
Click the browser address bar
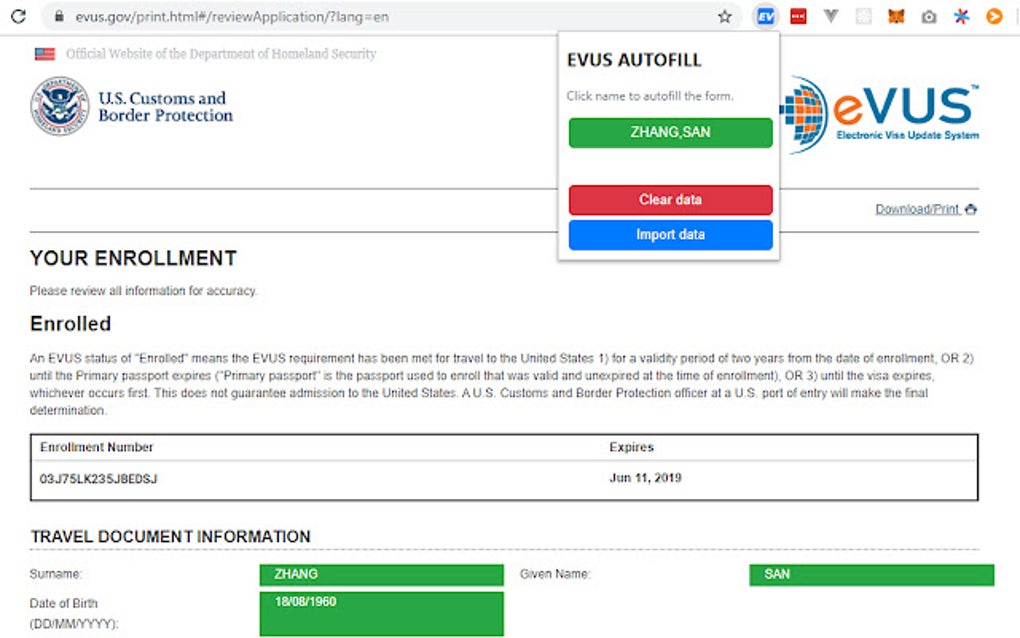tap(300, 16)
